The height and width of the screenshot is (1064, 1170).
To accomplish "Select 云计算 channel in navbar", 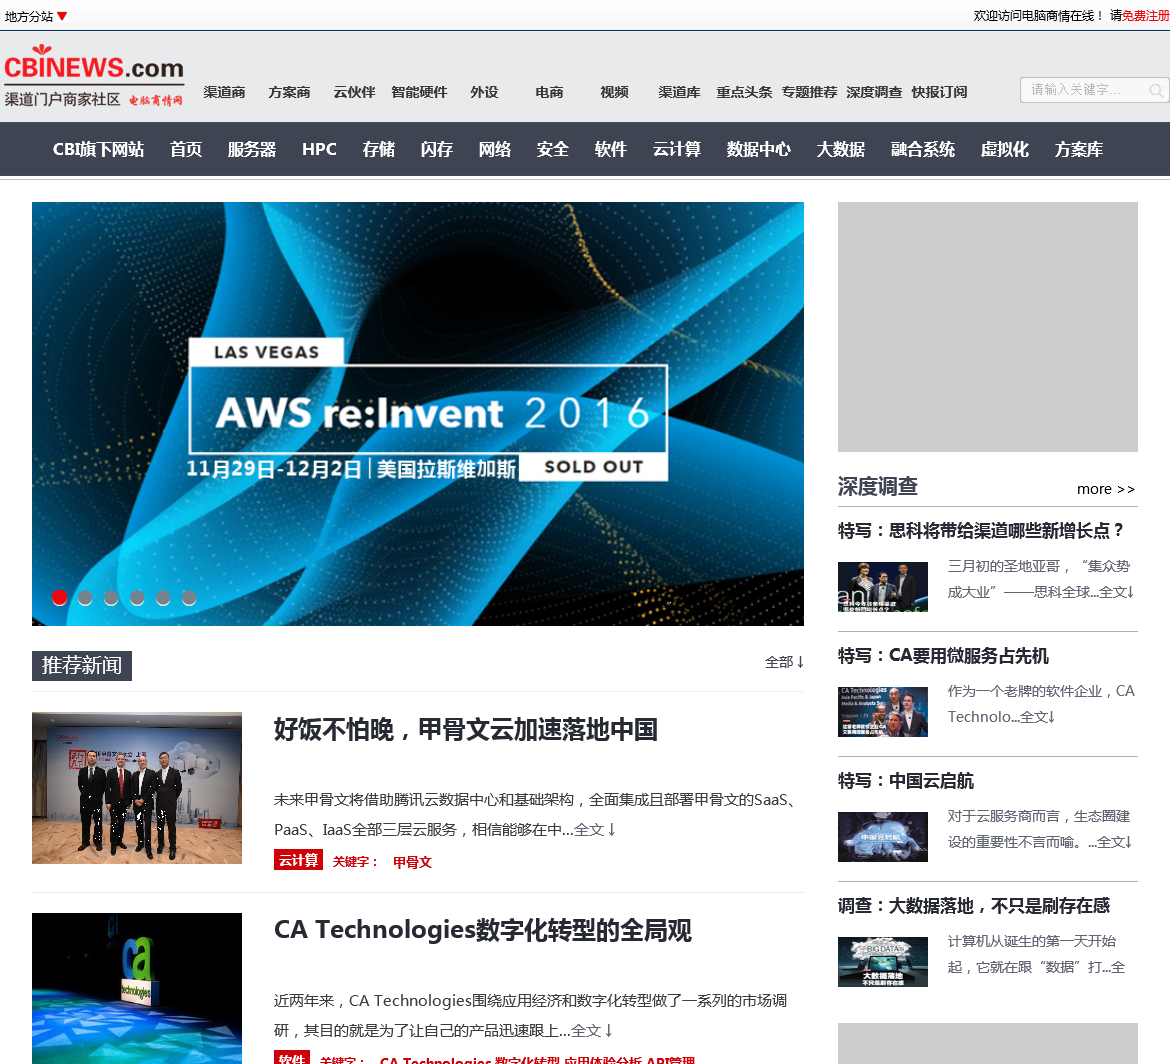I will pyautogui.click(x=677, y=149).
